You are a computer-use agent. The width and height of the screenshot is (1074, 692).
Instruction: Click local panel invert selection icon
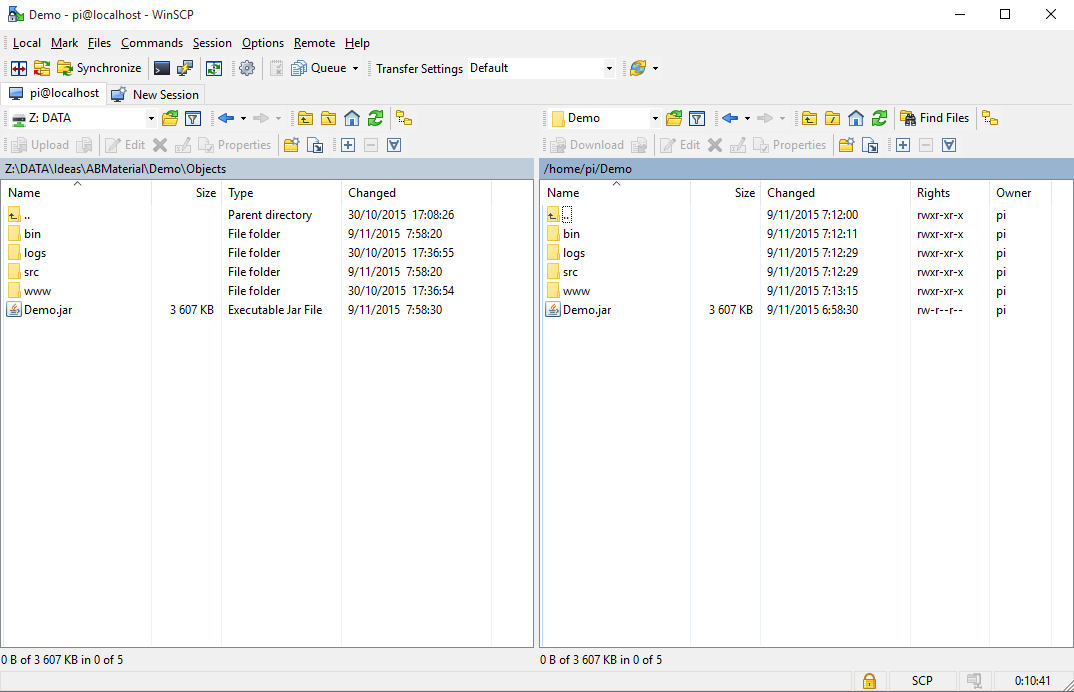coord(394,145)
